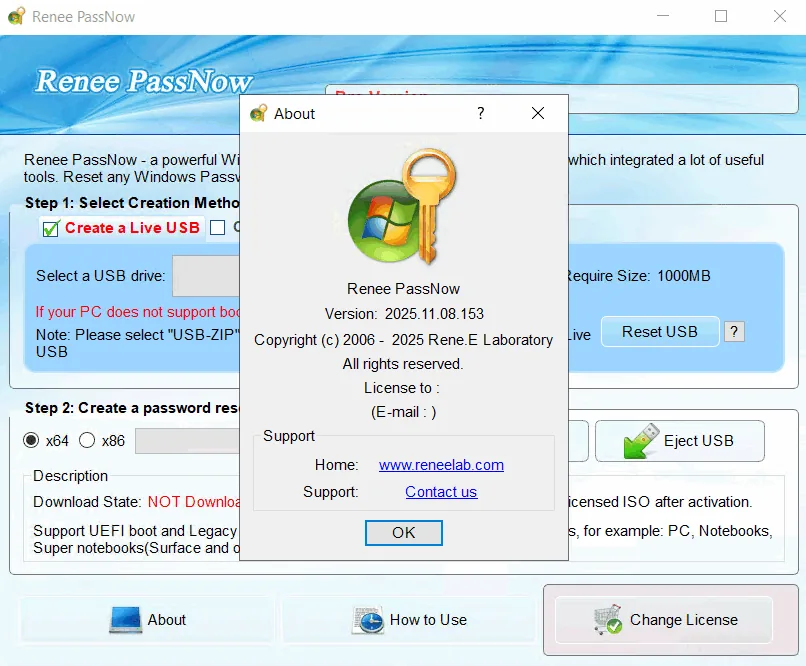This screenshot has height=666, width=806.
Task: Click the key logo in About dialog
Action: pos(402,206)
